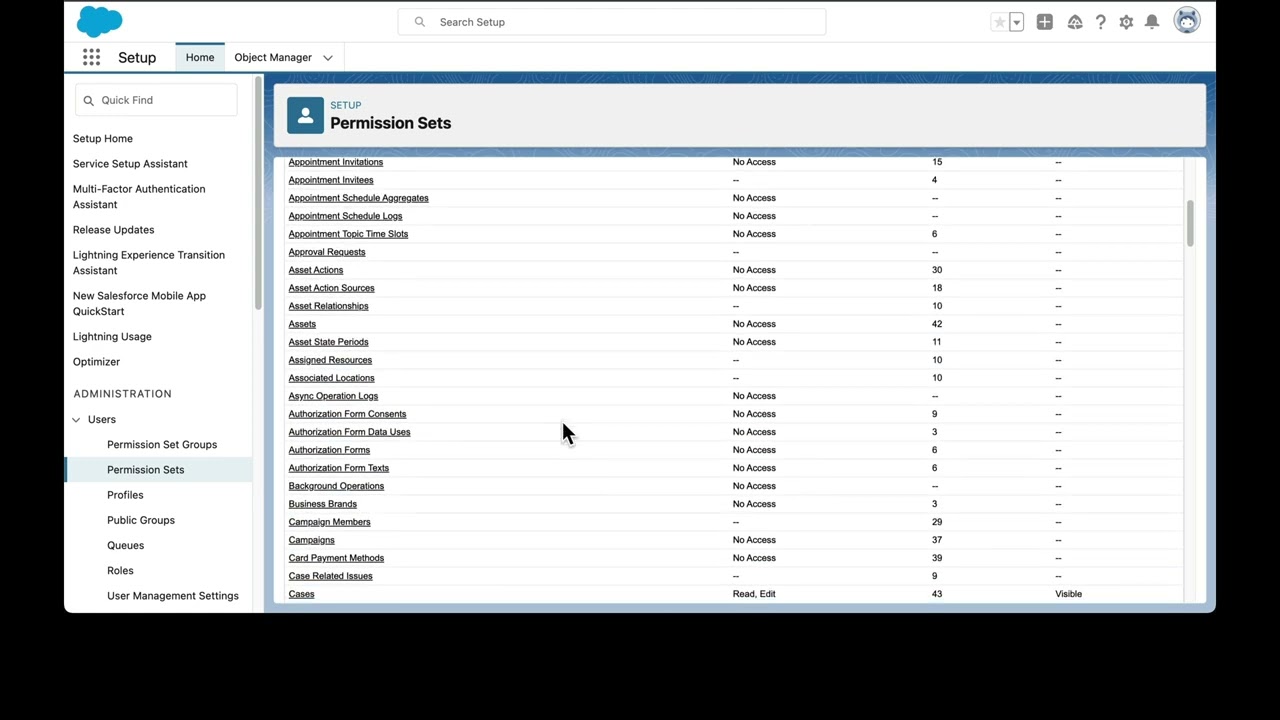
Task: Focus the Search Setup field
Action: 612,22
